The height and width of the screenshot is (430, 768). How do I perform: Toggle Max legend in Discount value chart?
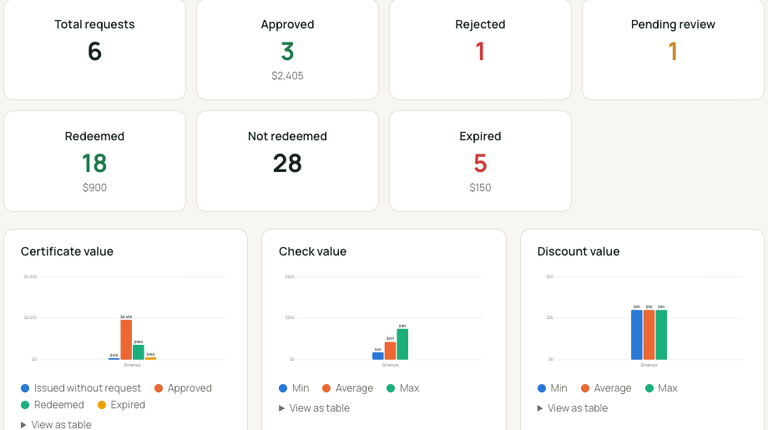661,388
